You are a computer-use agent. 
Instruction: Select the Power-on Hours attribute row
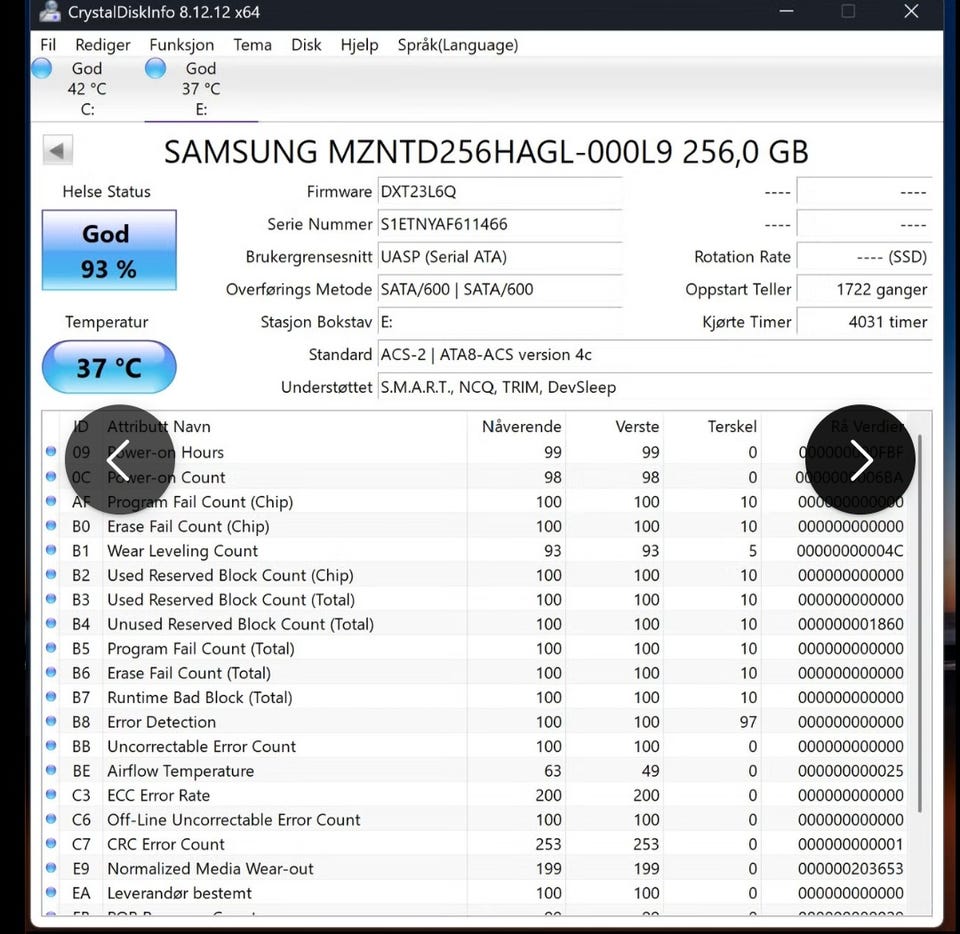(474, 452)
